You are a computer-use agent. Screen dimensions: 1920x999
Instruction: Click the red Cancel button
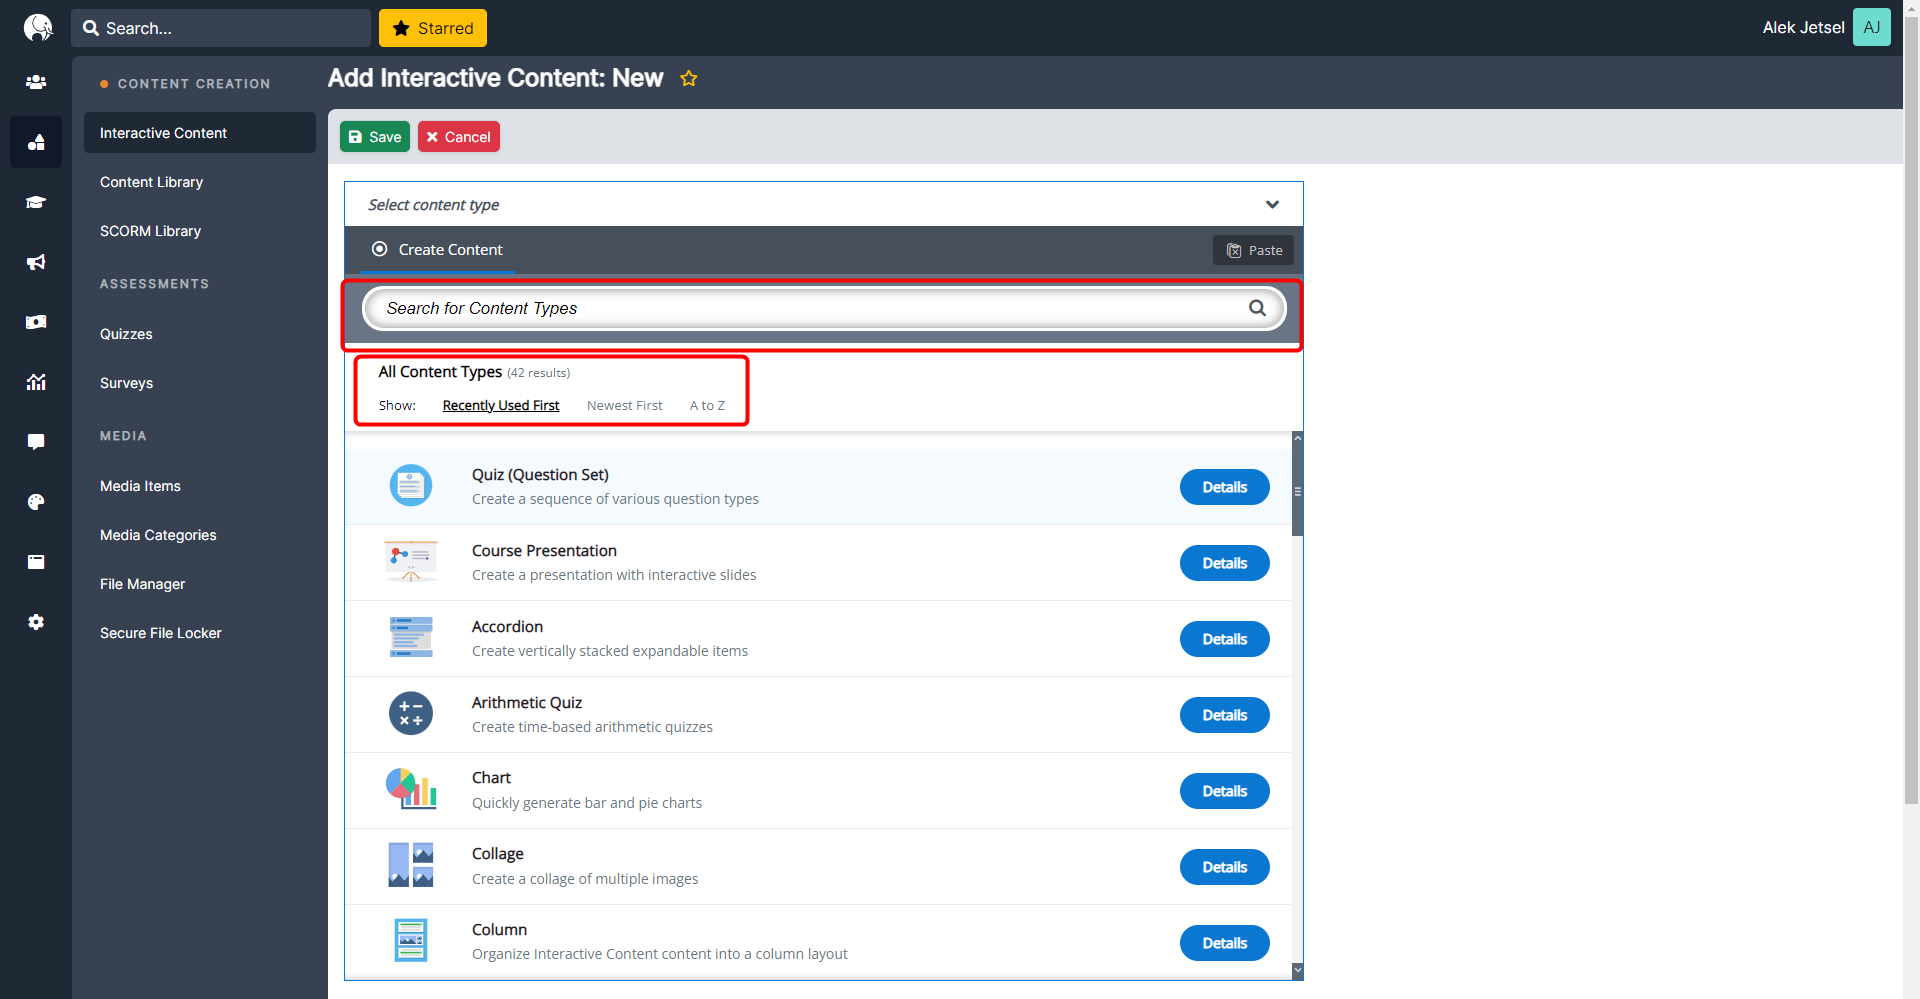pos(459,137)
